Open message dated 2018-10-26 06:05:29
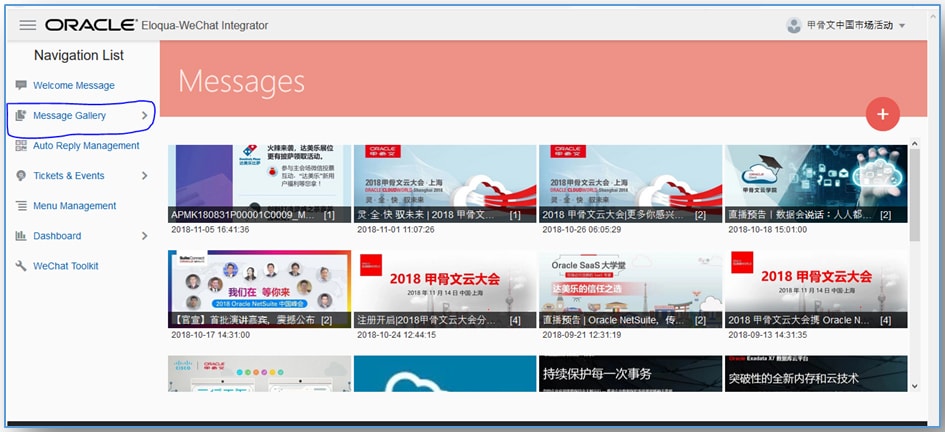The width and height of the screenshot is (945, 432). coord(630,184)
